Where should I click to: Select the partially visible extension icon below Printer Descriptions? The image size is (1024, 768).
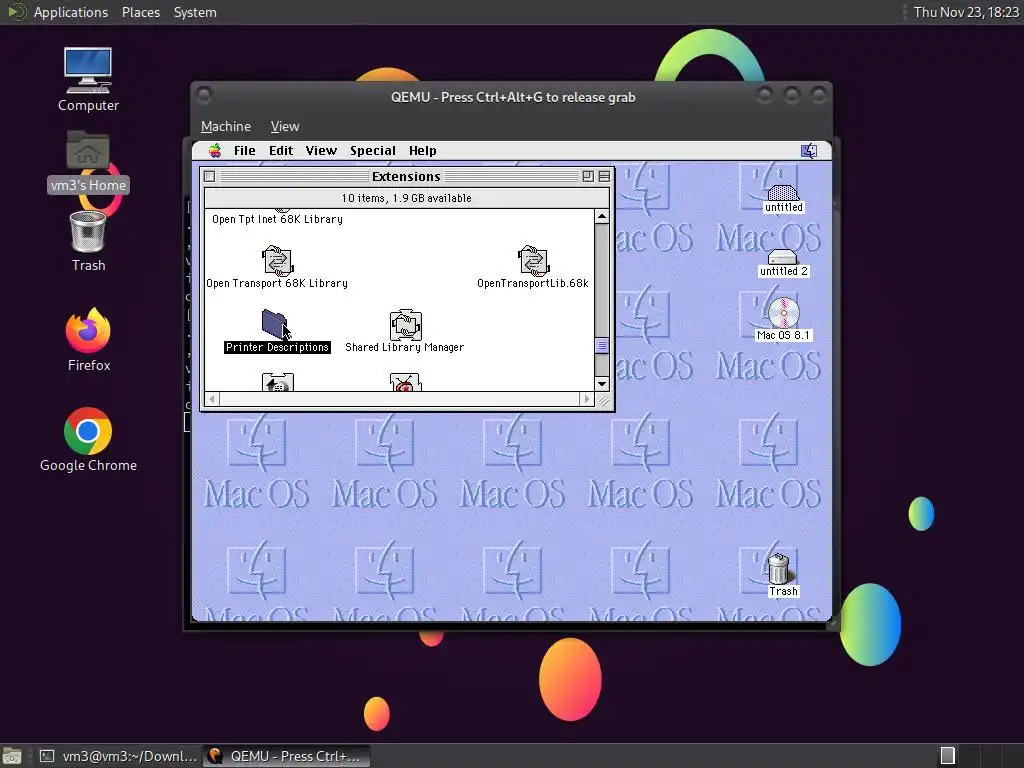[278, 382]
